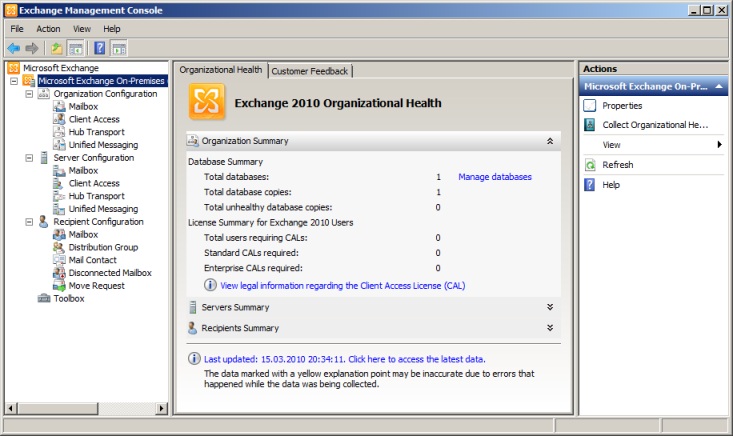Screen dimensions: 733x436
Task: Click the Hub Transport icon under Organization Configuration
Action: [x=59, y=132]
